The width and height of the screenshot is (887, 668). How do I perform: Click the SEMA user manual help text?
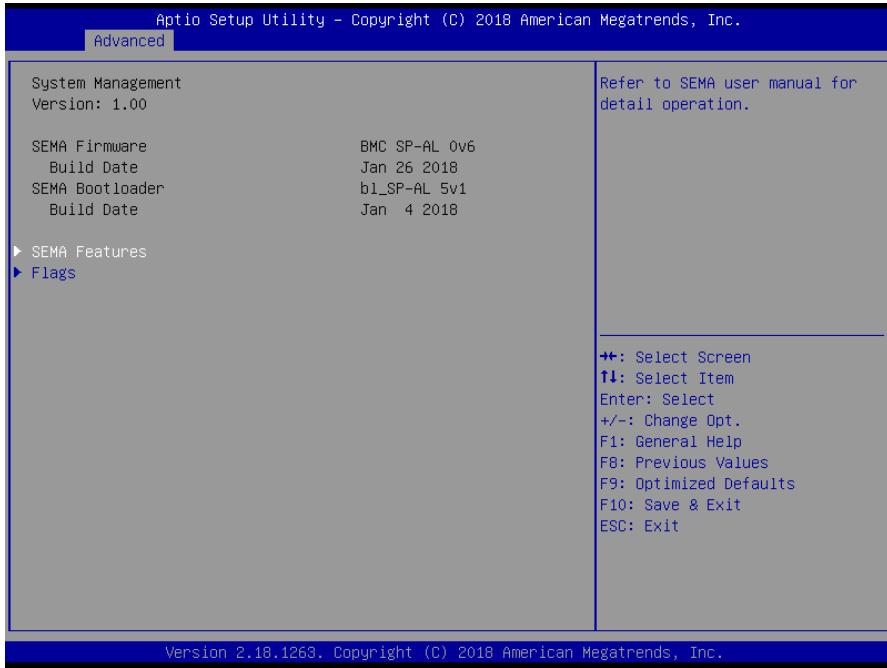728,93
